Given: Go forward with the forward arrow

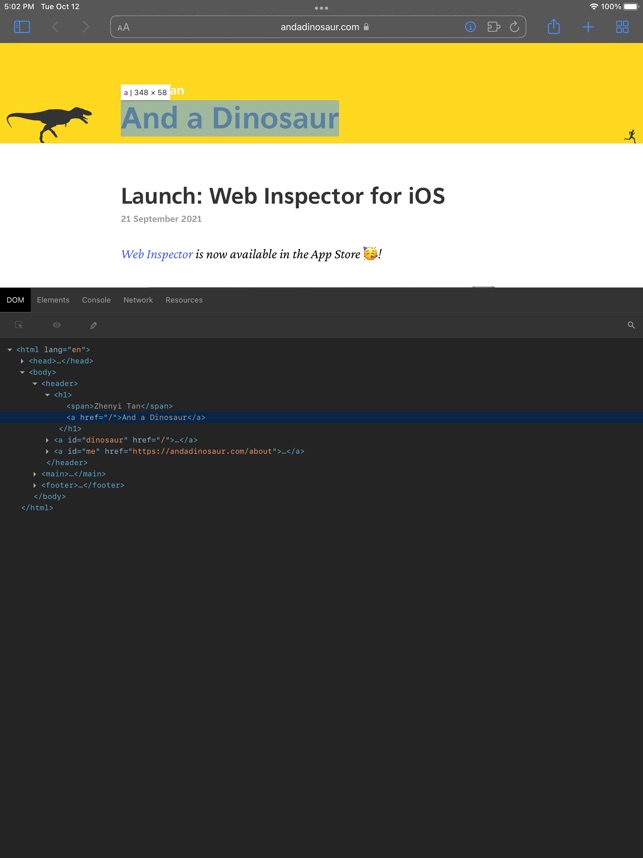Looking at the screenshot, I should [x=85, y=27].
